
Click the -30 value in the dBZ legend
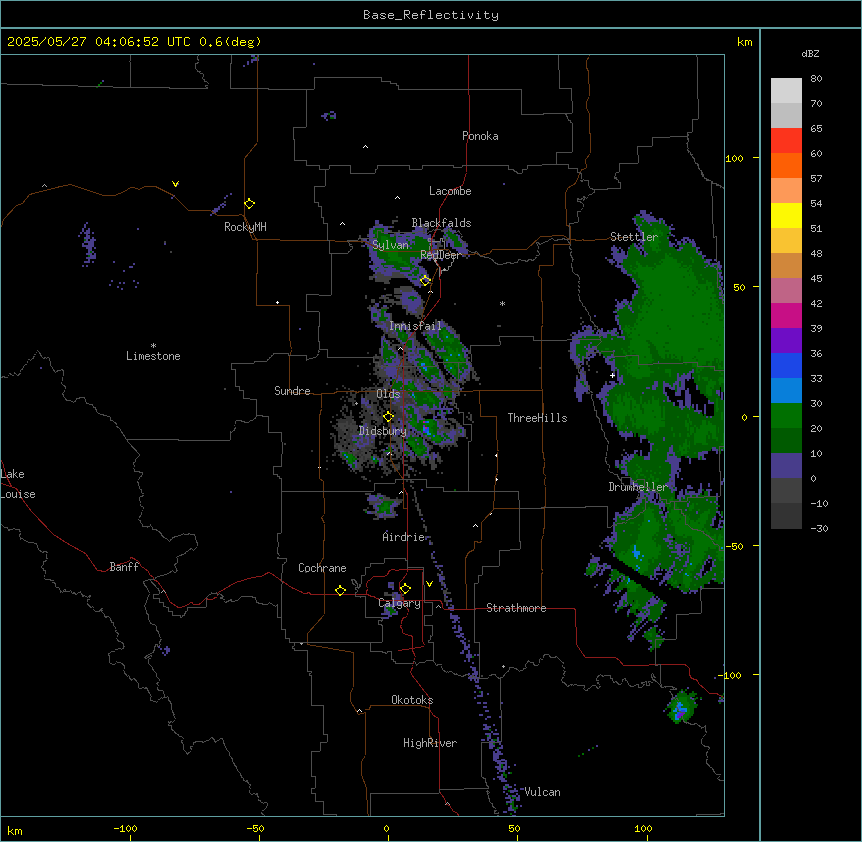(819, 528)
